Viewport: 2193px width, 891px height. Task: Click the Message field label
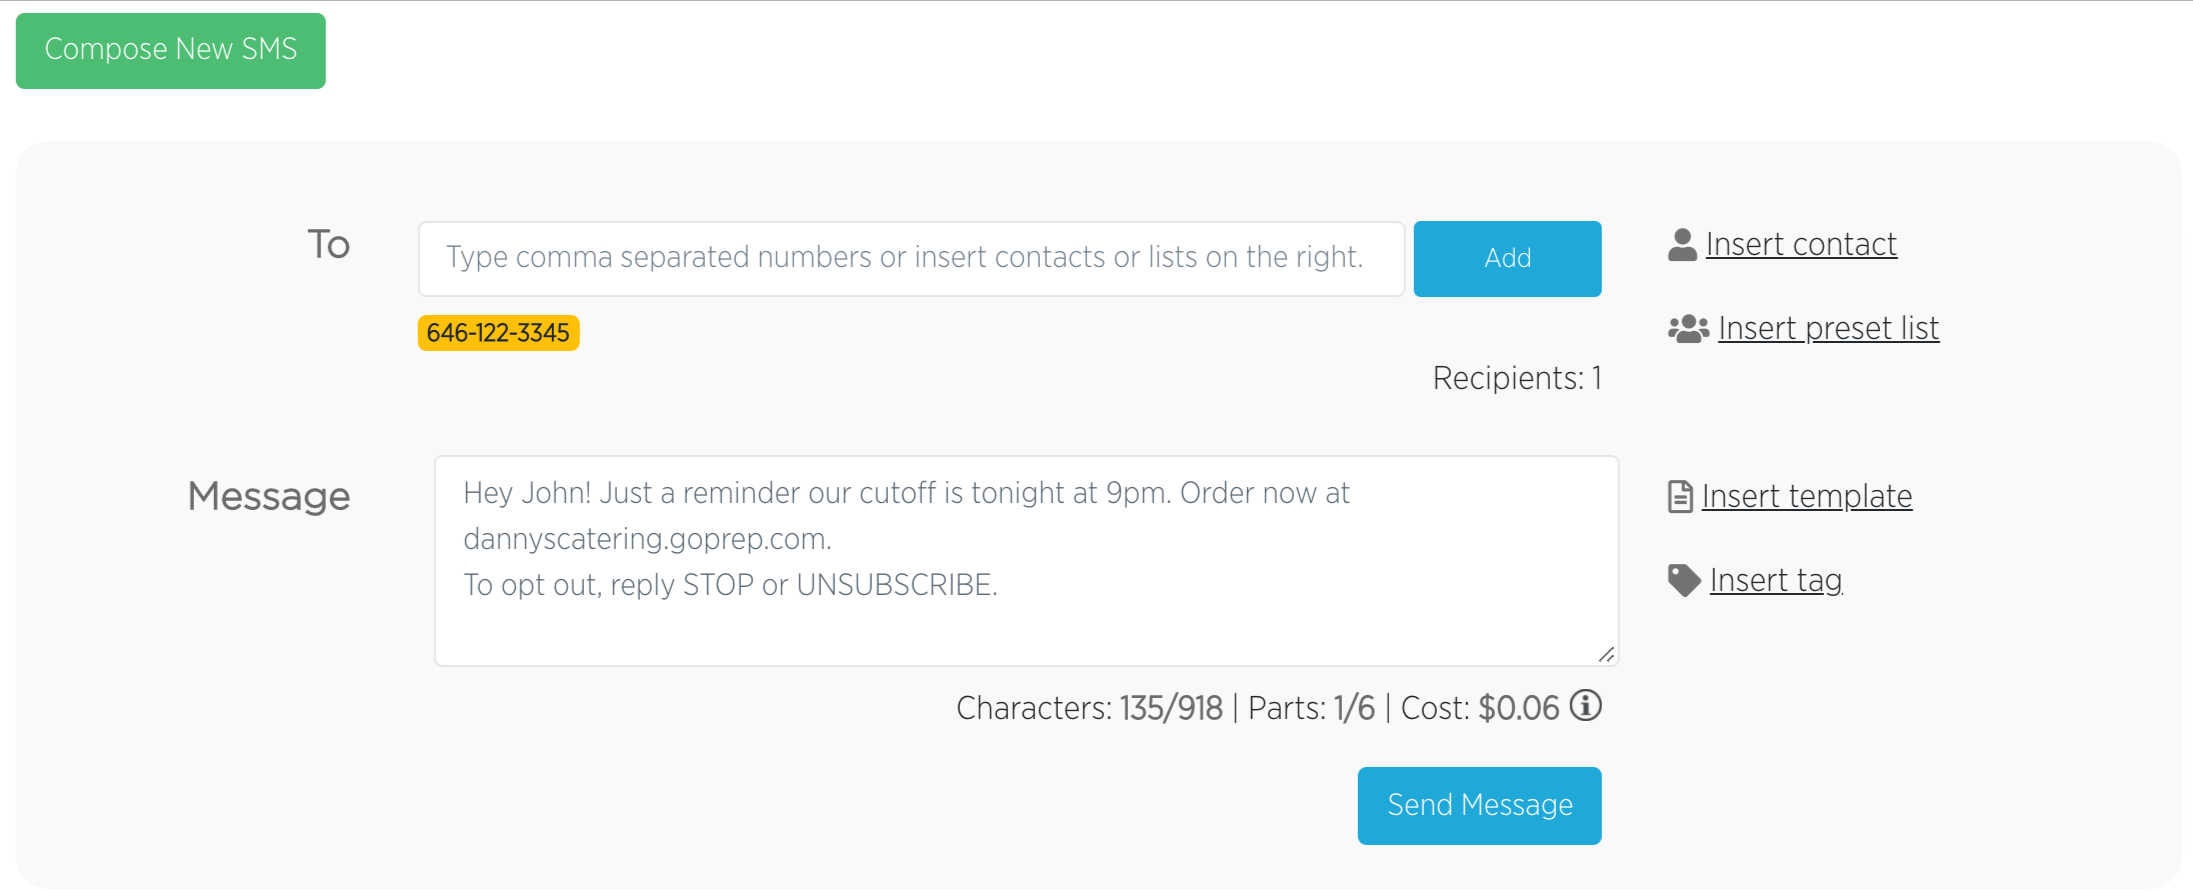click(269, 497)
